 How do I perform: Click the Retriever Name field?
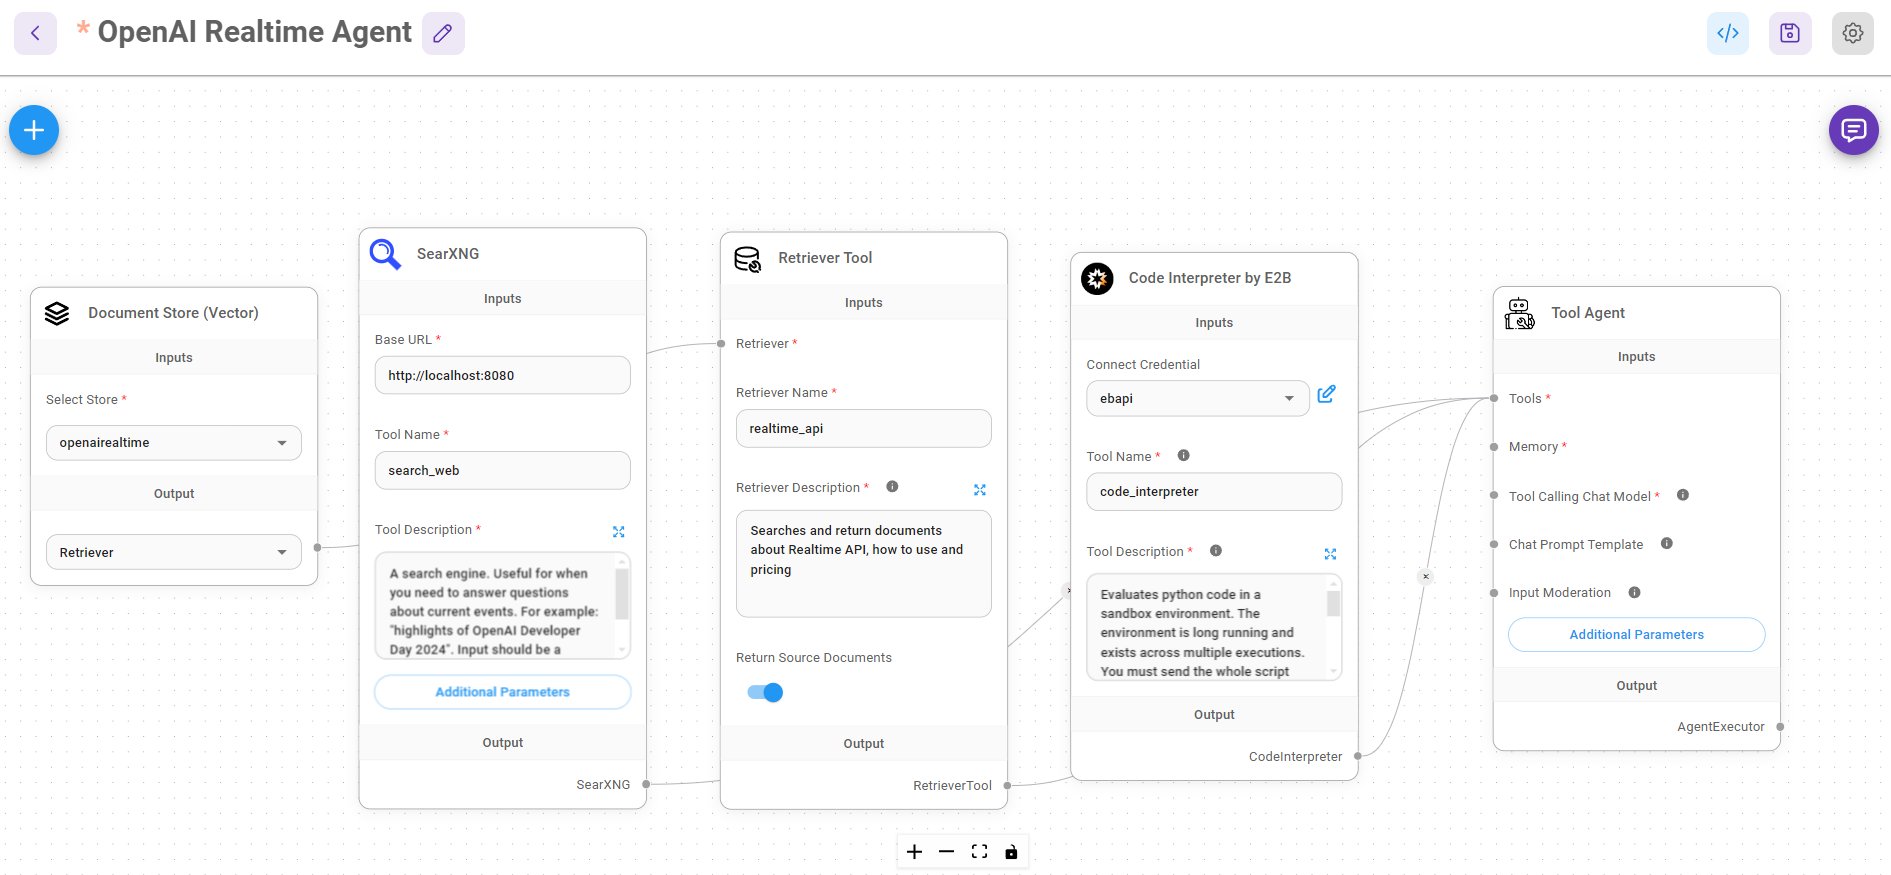click(x=864, y=428)
